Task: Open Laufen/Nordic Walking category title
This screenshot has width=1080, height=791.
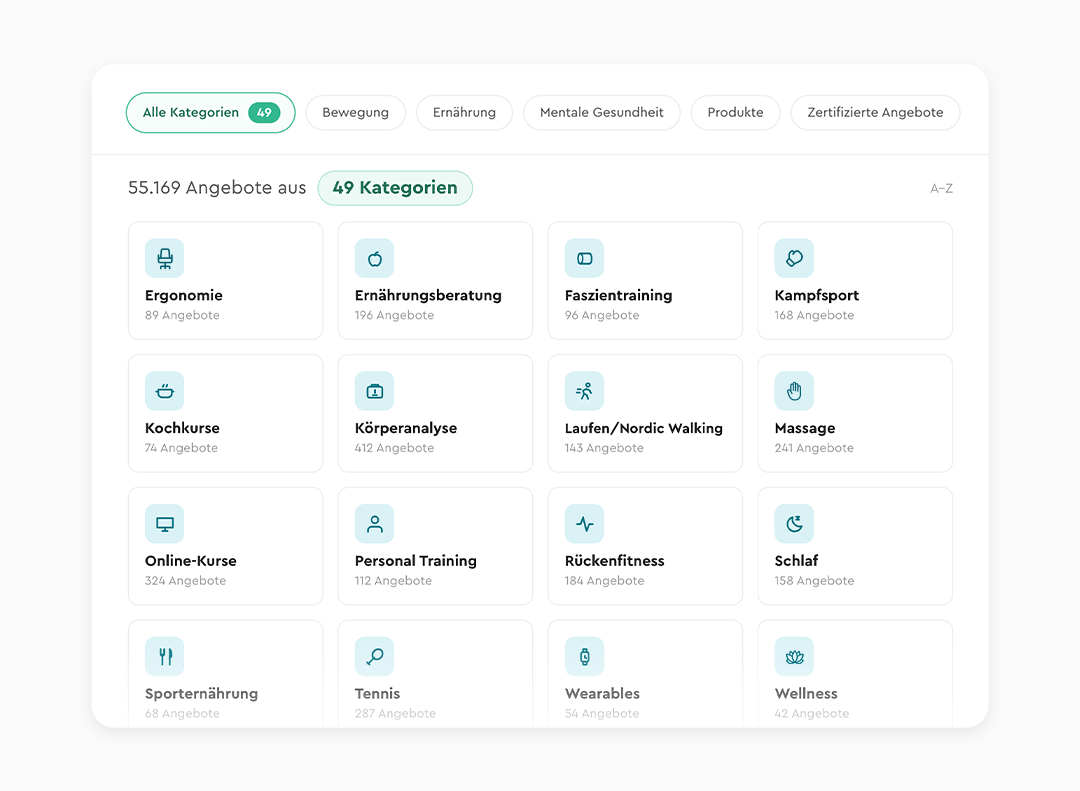Action: [644, 428]
